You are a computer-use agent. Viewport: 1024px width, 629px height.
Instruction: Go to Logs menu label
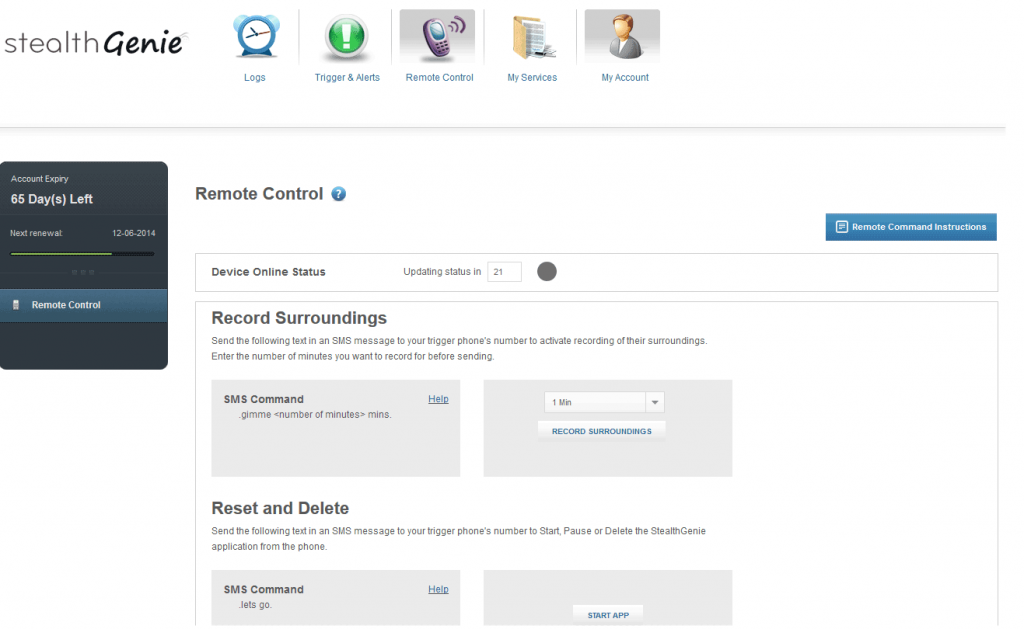pos(255,78)
